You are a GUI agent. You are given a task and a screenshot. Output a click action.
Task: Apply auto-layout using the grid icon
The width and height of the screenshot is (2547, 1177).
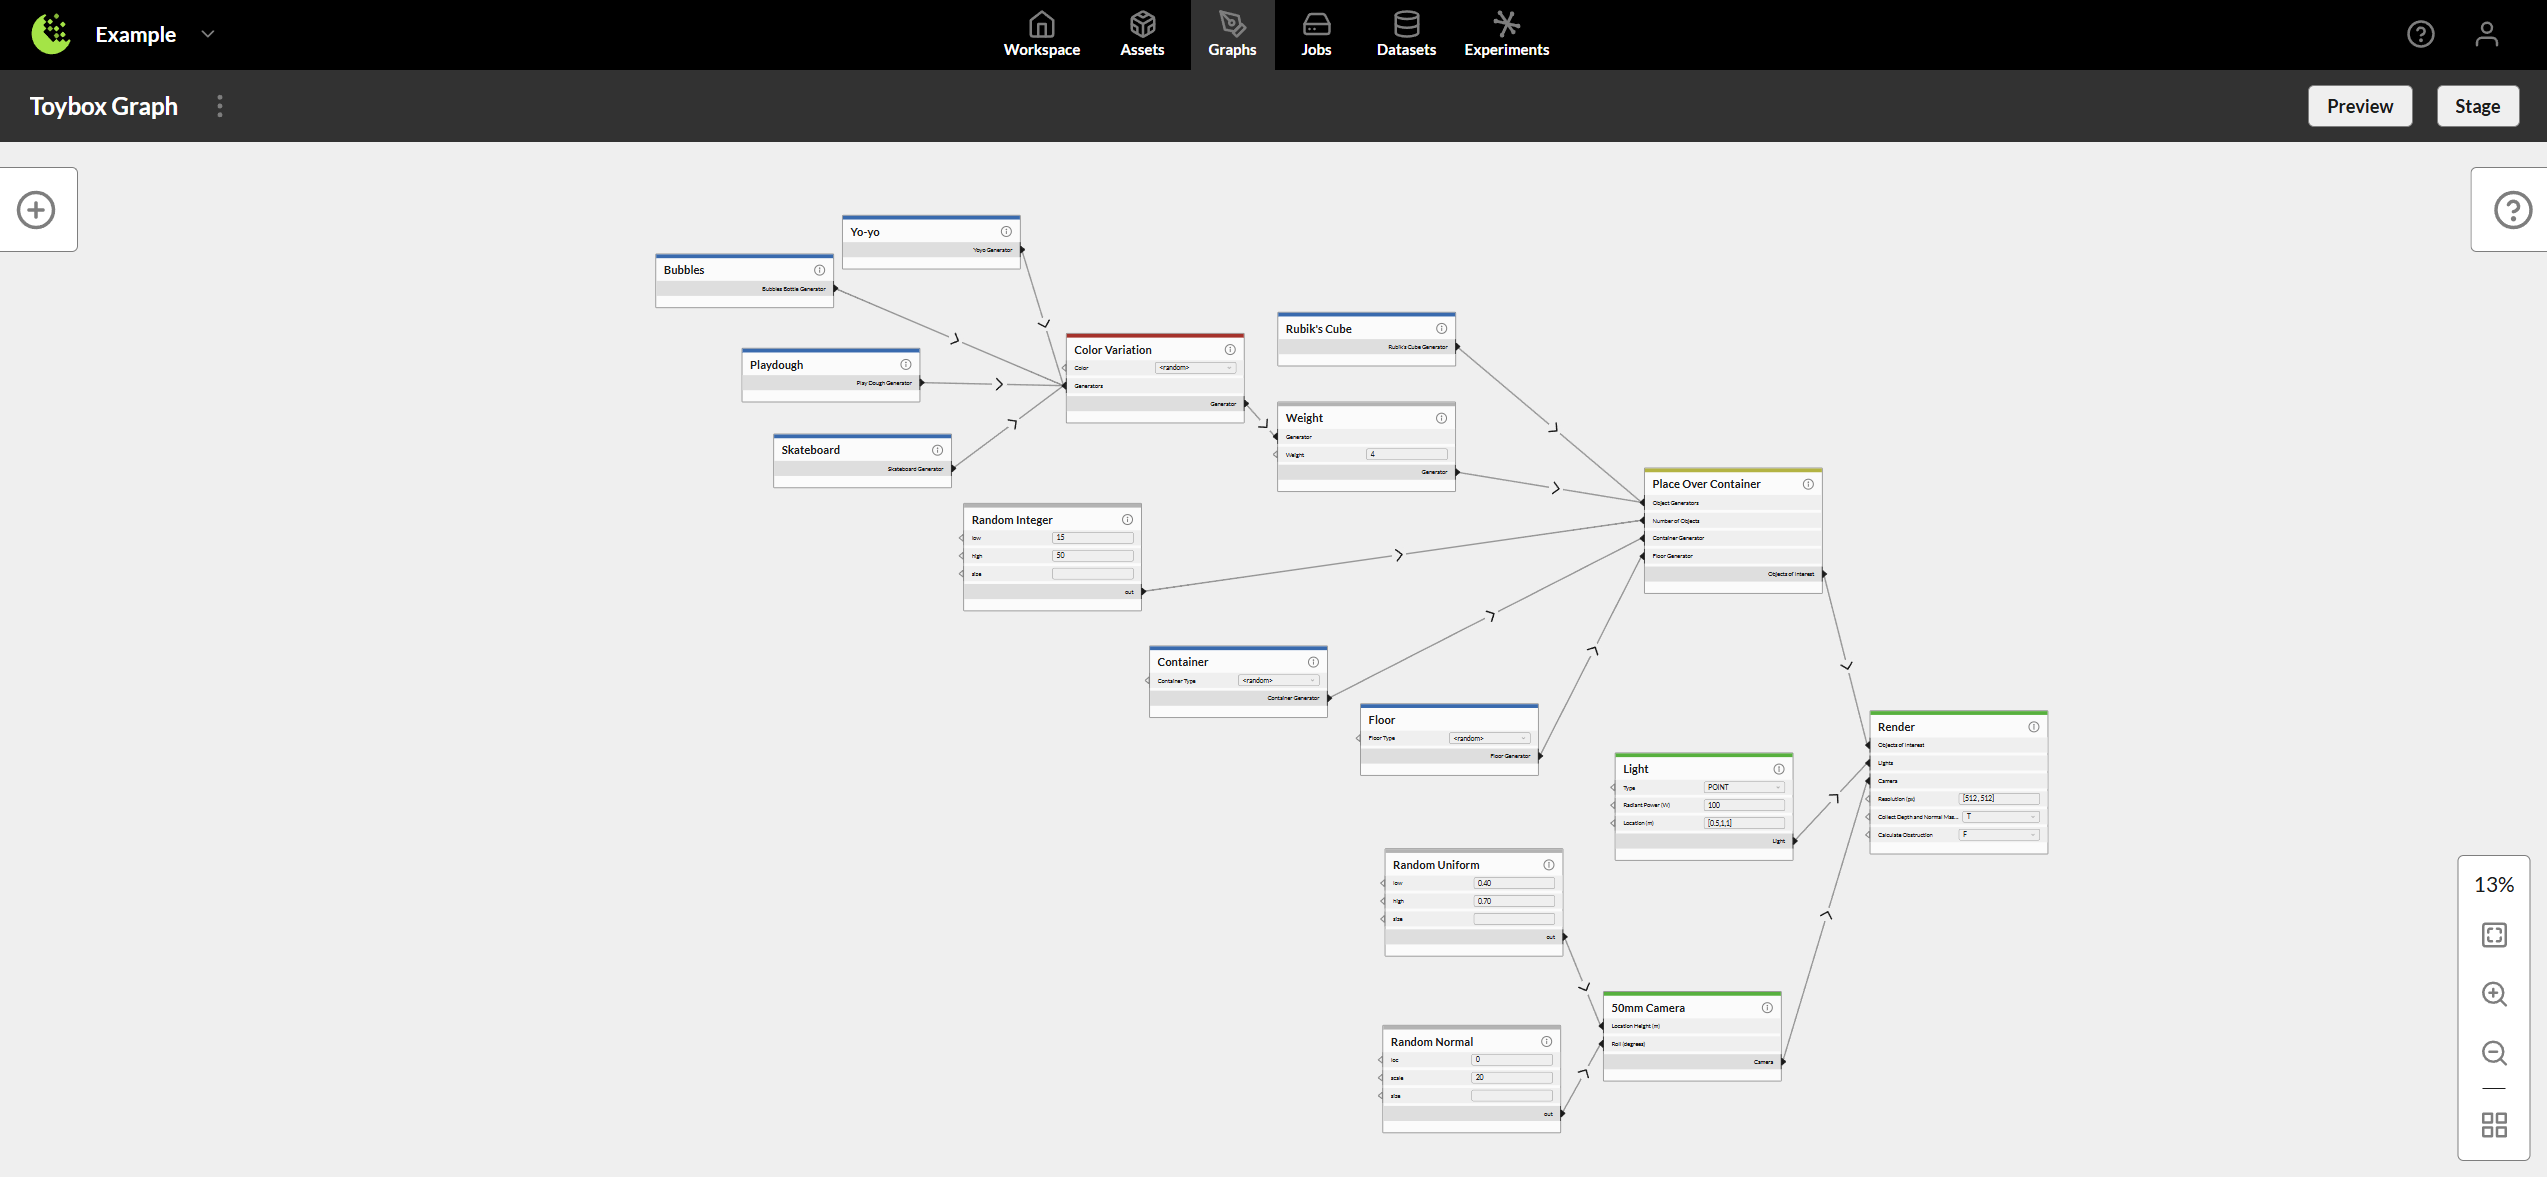coord(2494,1124)
